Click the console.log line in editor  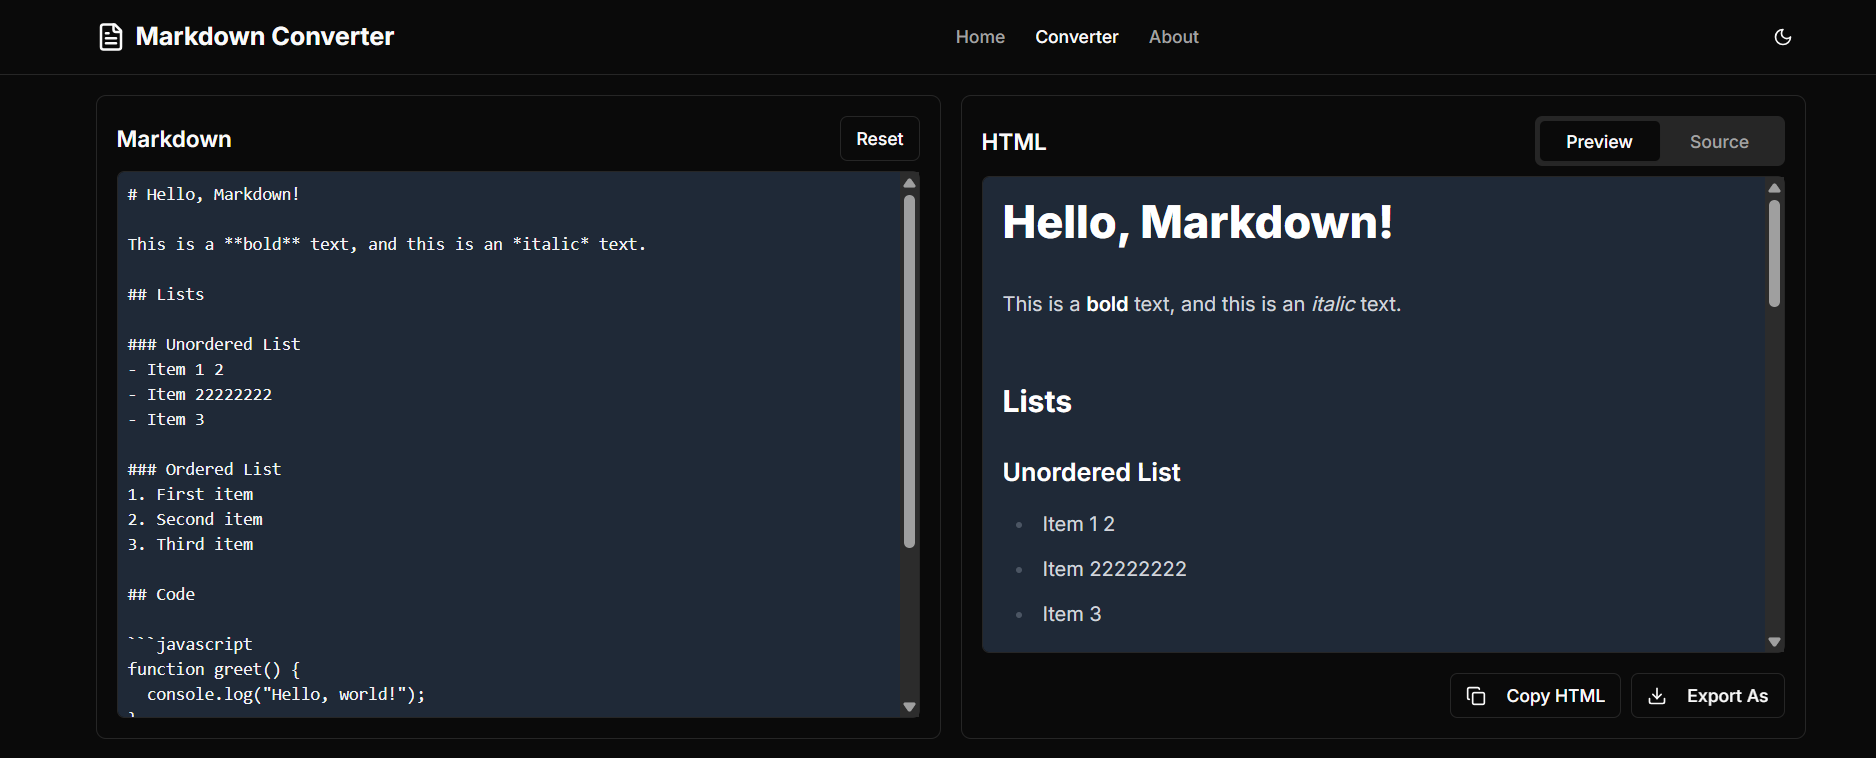coord(286,694)
